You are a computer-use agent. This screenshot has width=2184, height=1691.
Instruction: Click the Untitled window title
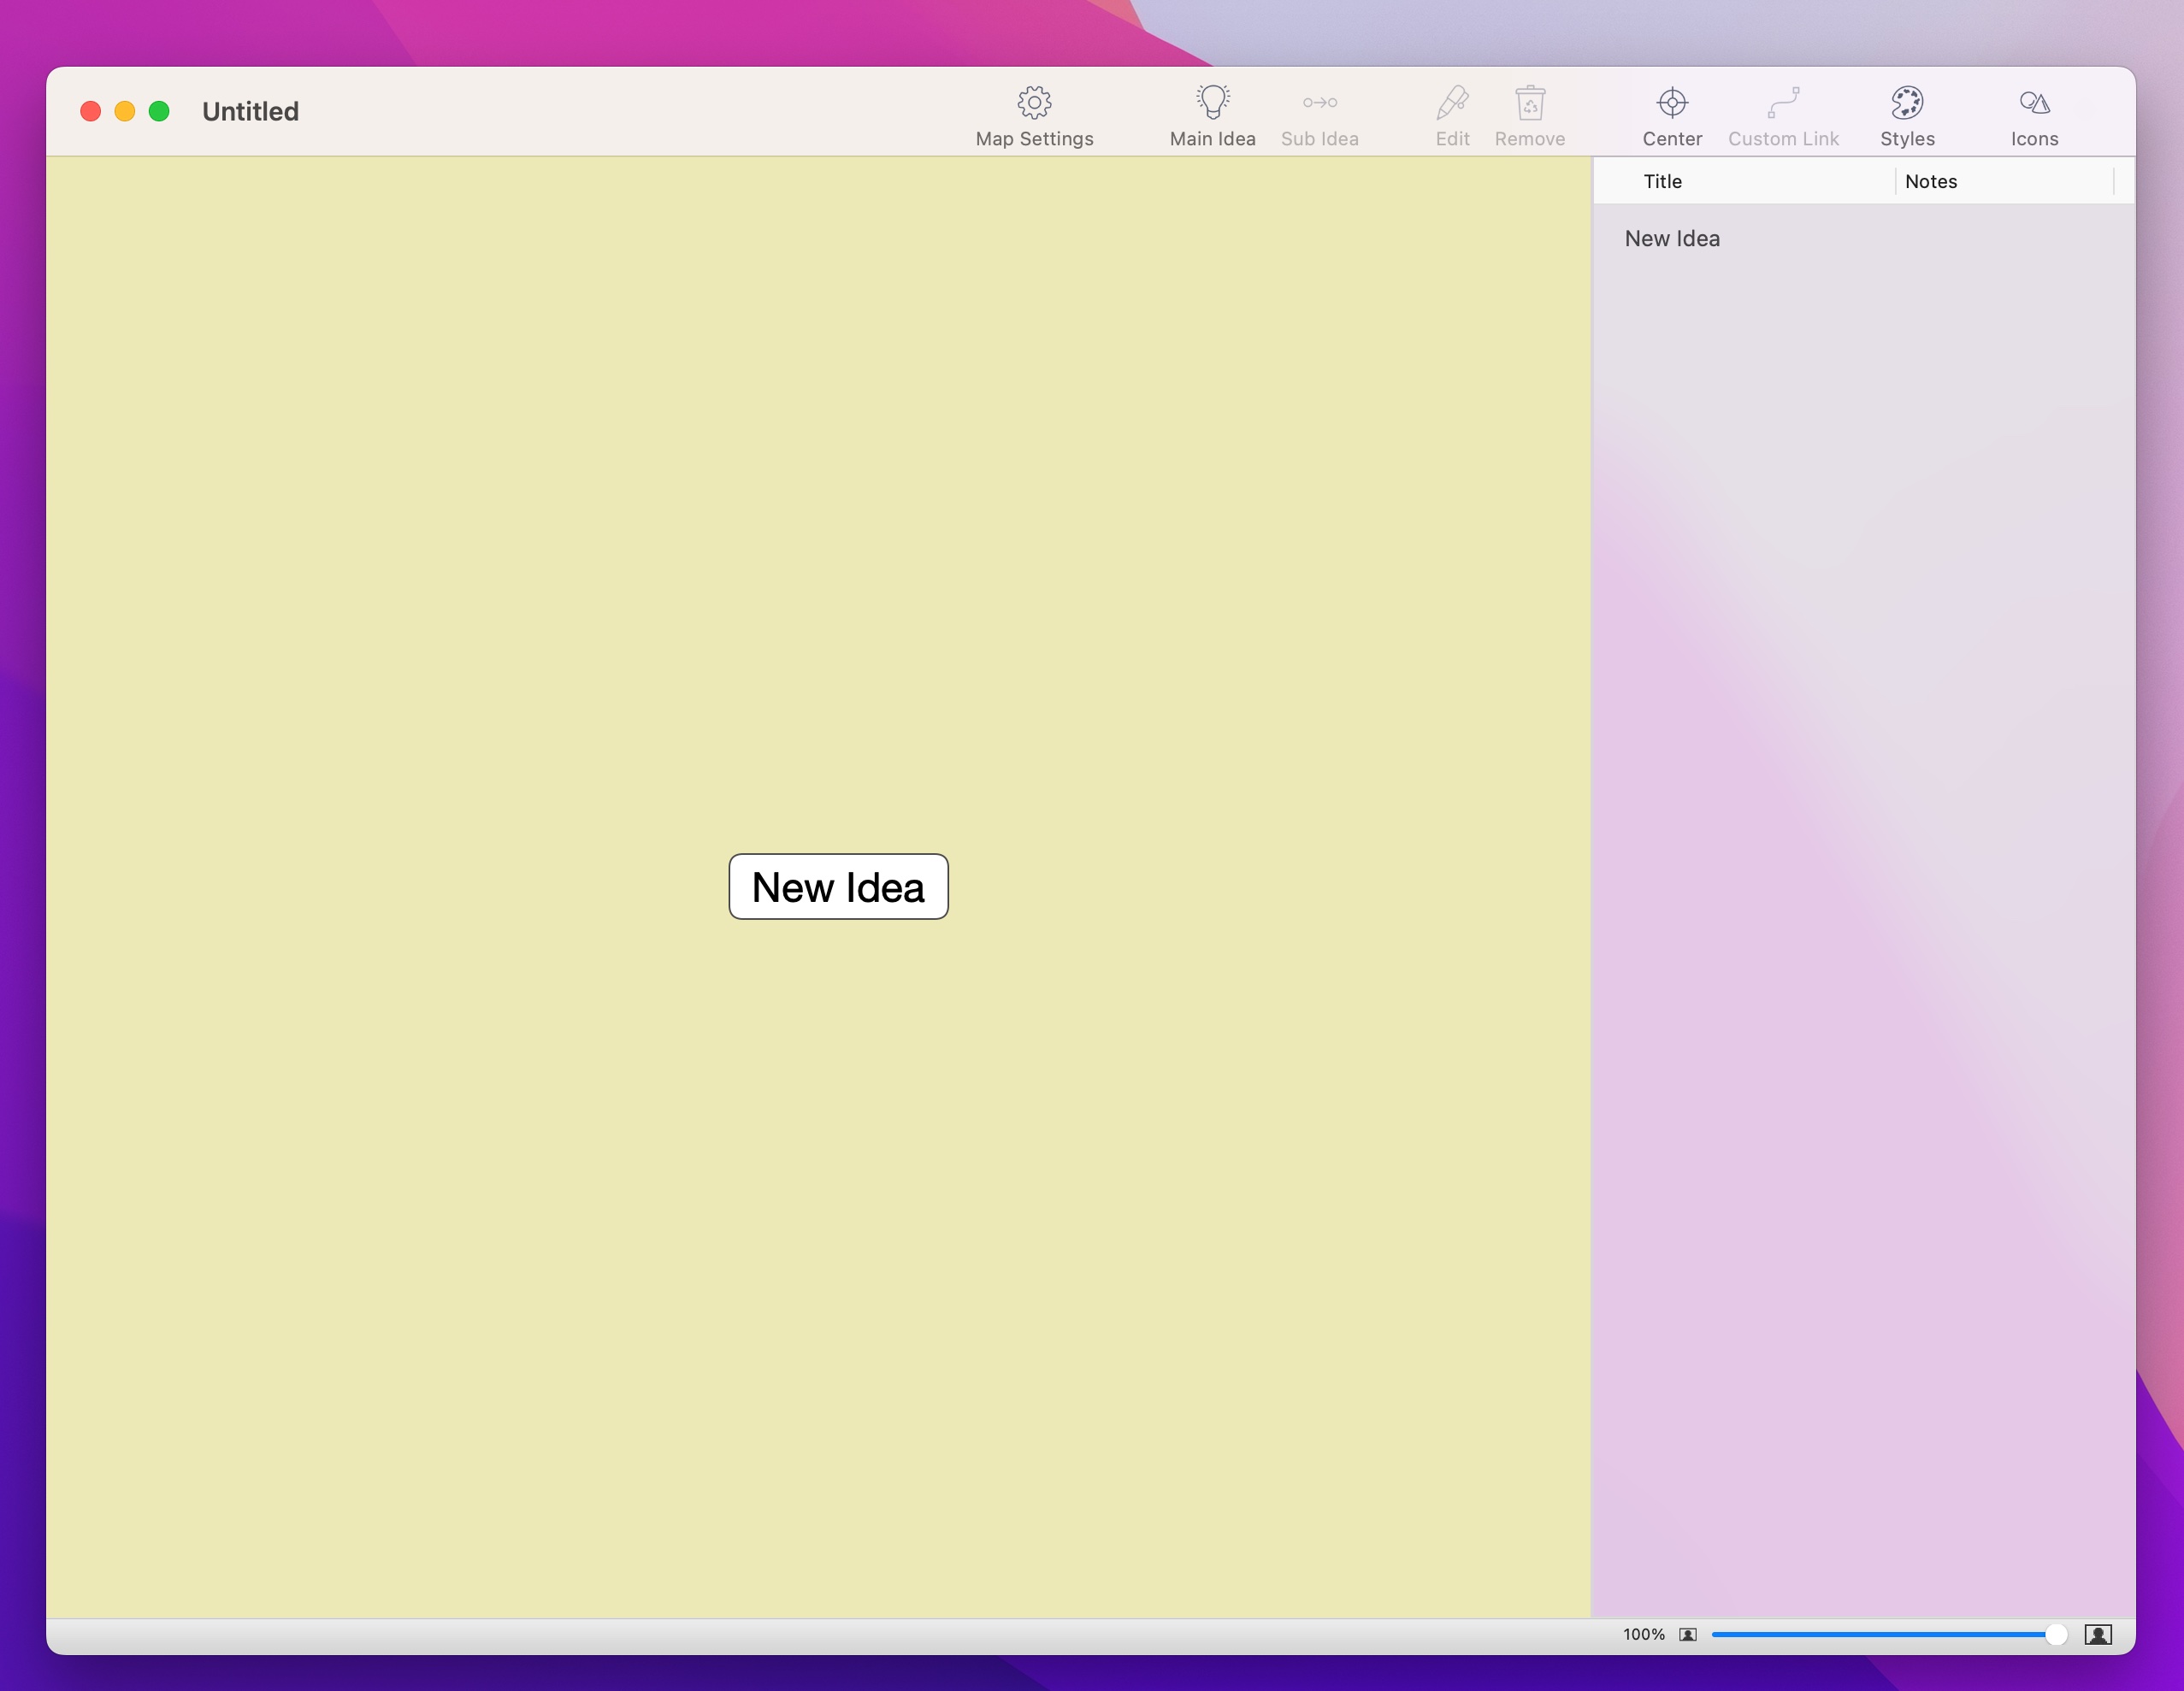(x=250, y=111)
